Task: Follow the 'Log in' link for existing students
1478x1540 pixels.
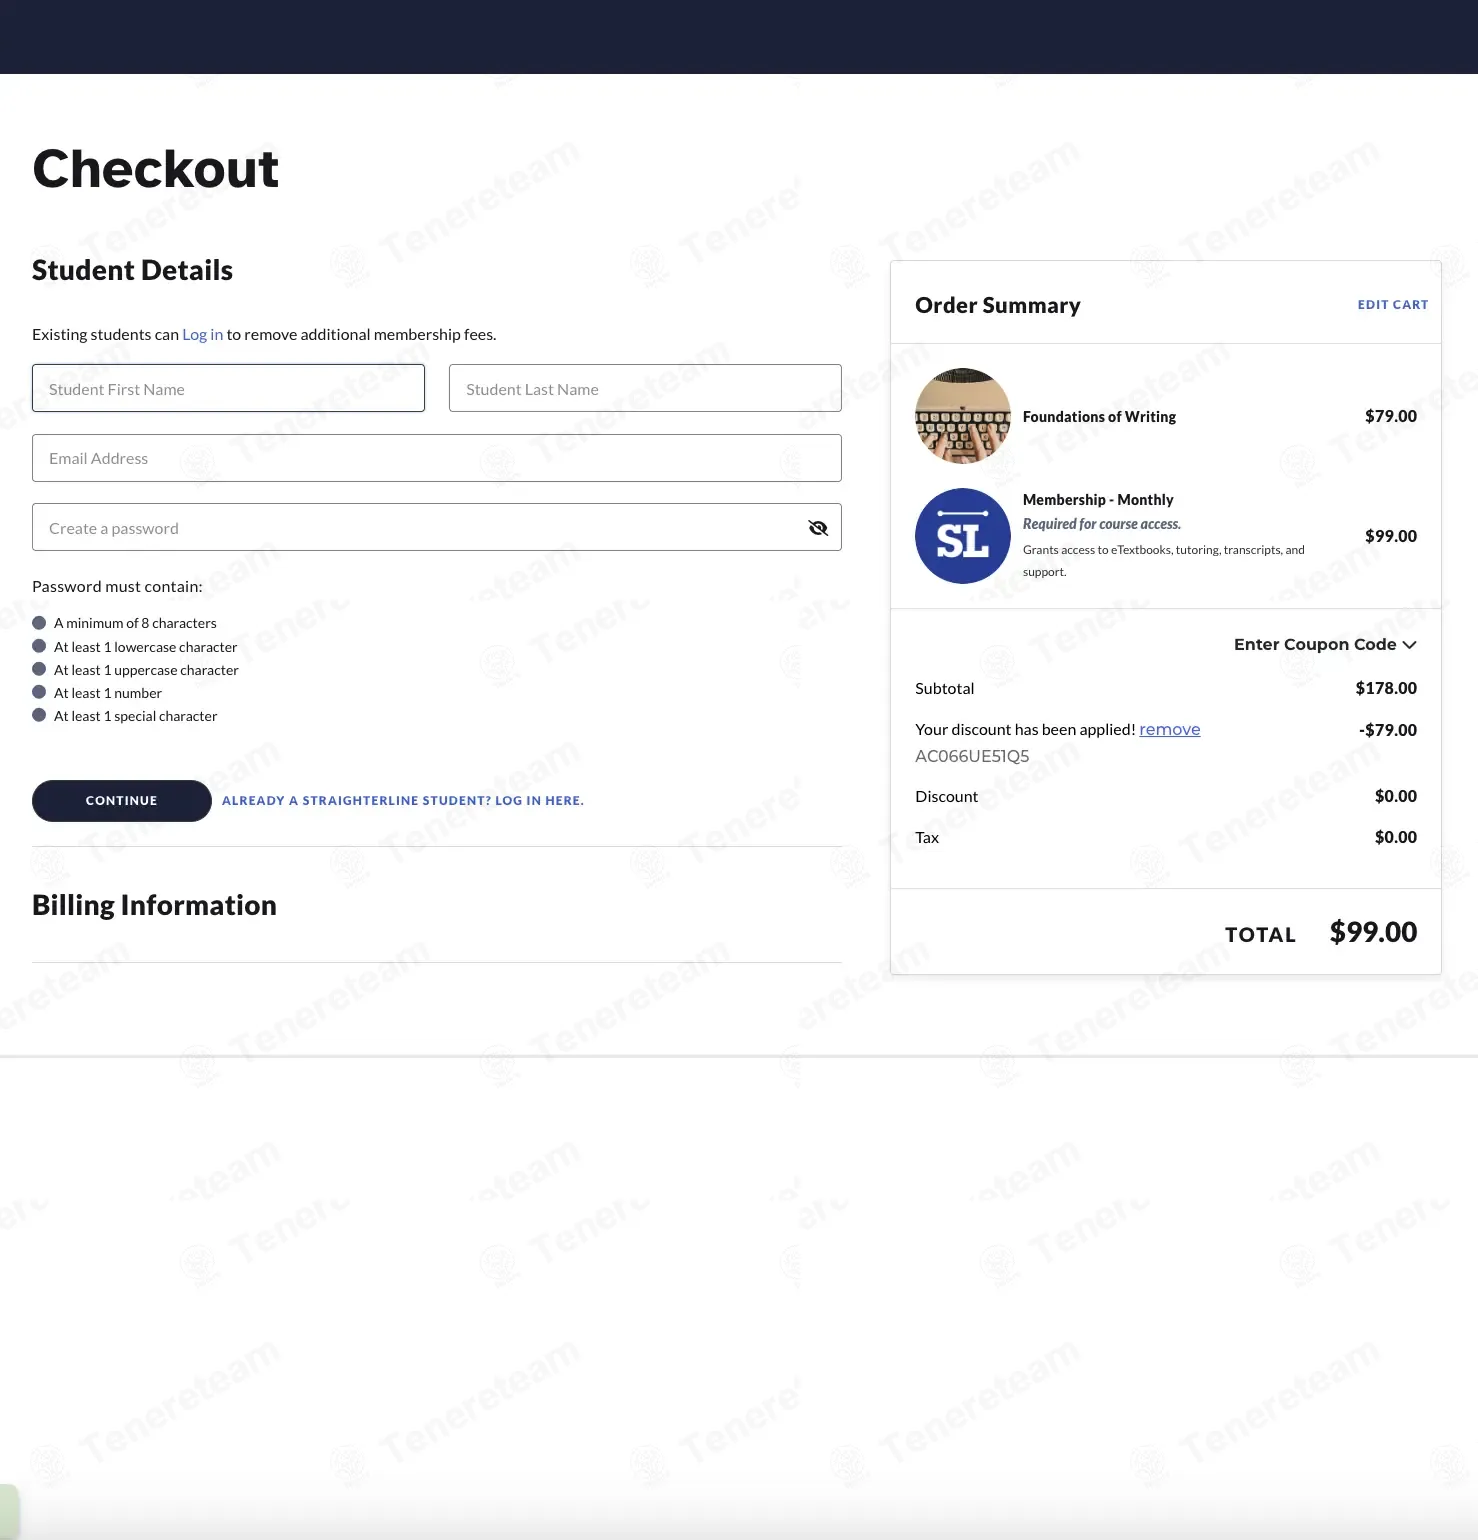Action: click(202, 334)
